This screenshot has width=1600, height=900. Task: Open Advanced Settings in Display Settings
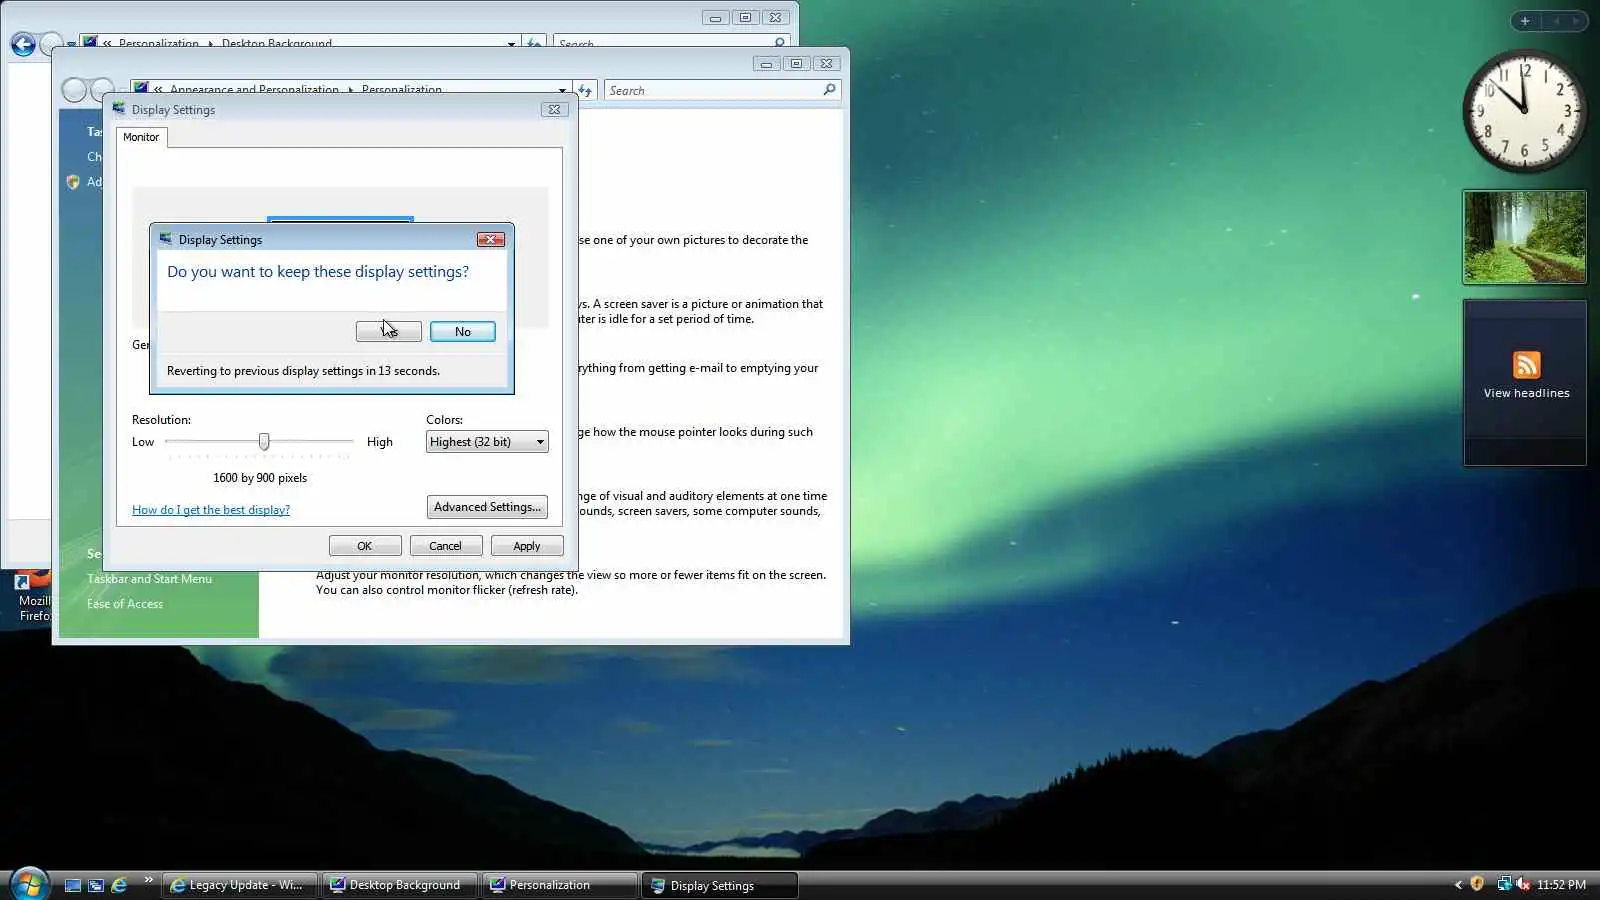pos(487,507)
